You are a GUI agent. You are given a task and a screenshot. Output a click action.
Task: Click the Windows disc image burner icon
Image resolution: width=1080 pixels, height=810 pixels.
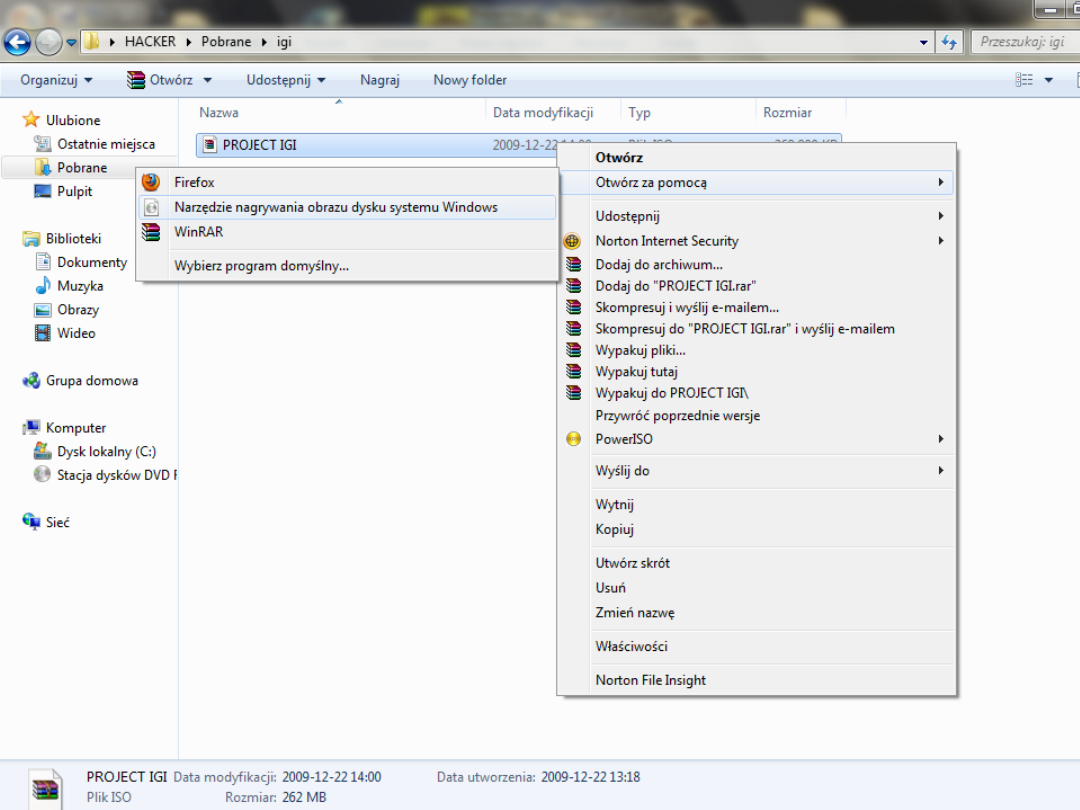pos(151,207)
